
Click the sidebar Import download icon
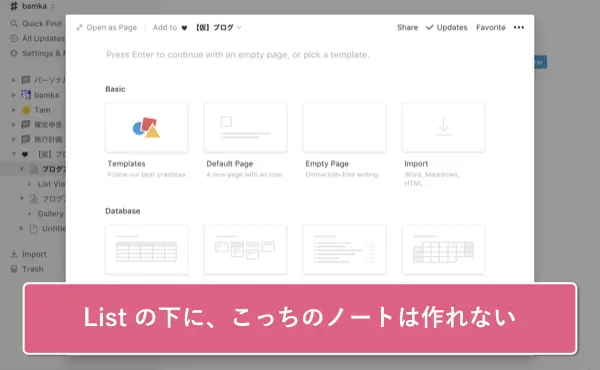[14, 254]
